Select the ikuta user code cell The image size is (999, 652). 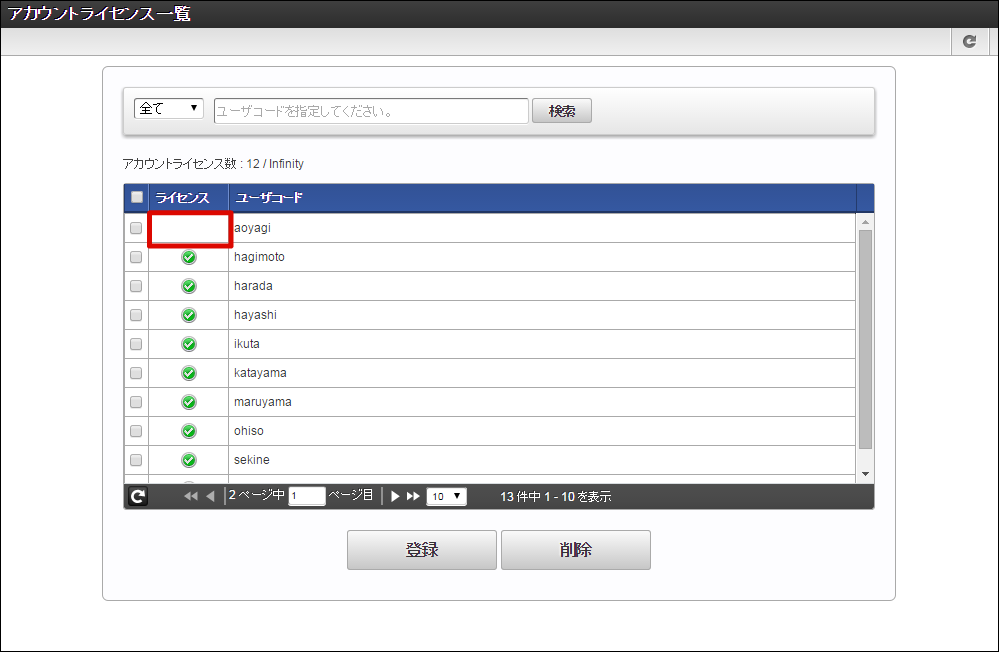tap(542, 344)
